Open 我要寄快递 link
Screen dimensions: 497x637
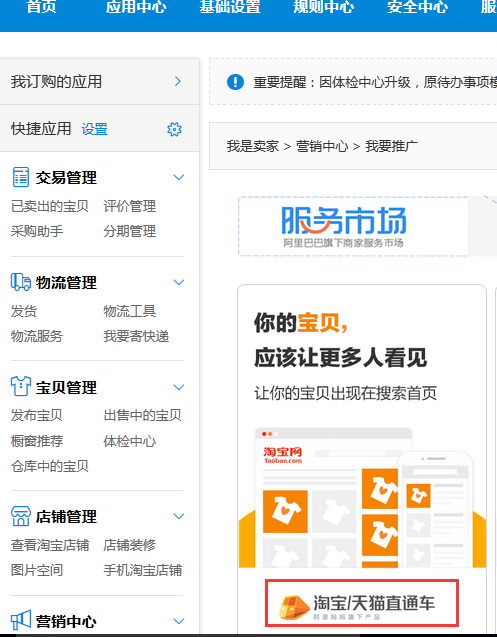pos(136,336)
